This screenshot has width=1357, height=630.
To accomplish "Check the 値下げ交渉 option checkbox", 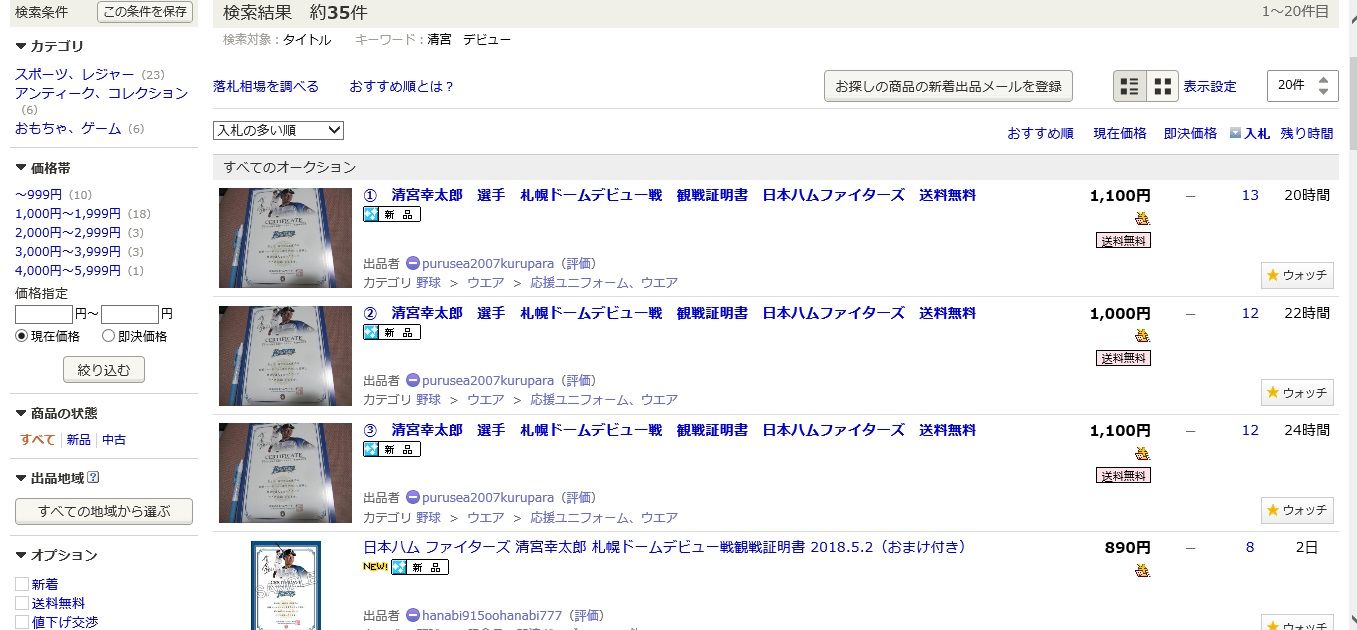I will (21, 622).
